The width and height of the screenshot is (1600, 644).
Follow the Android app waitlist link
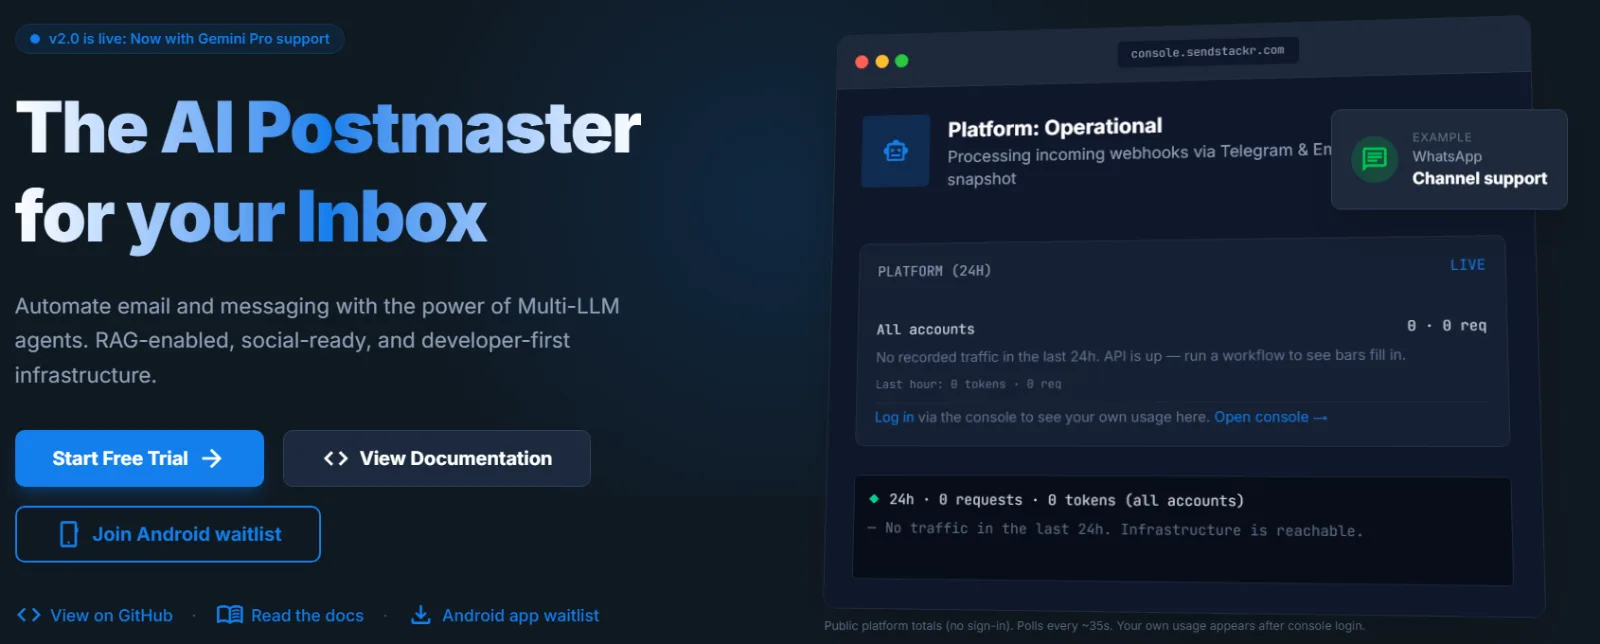coord(505,615)
